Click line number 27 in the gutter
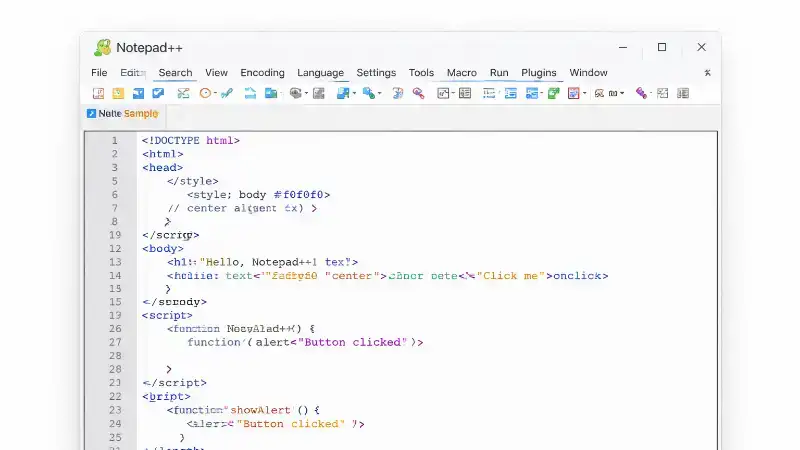The height and width of the screenshot is (450, 800). (x=115, y=342)
